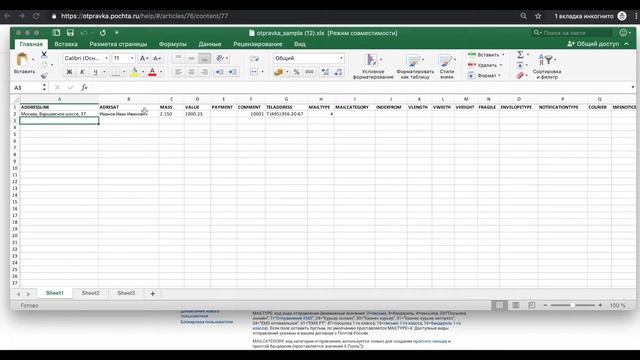
Task: Toggle Underline (Ч) formatting
Action: [95, 72]
